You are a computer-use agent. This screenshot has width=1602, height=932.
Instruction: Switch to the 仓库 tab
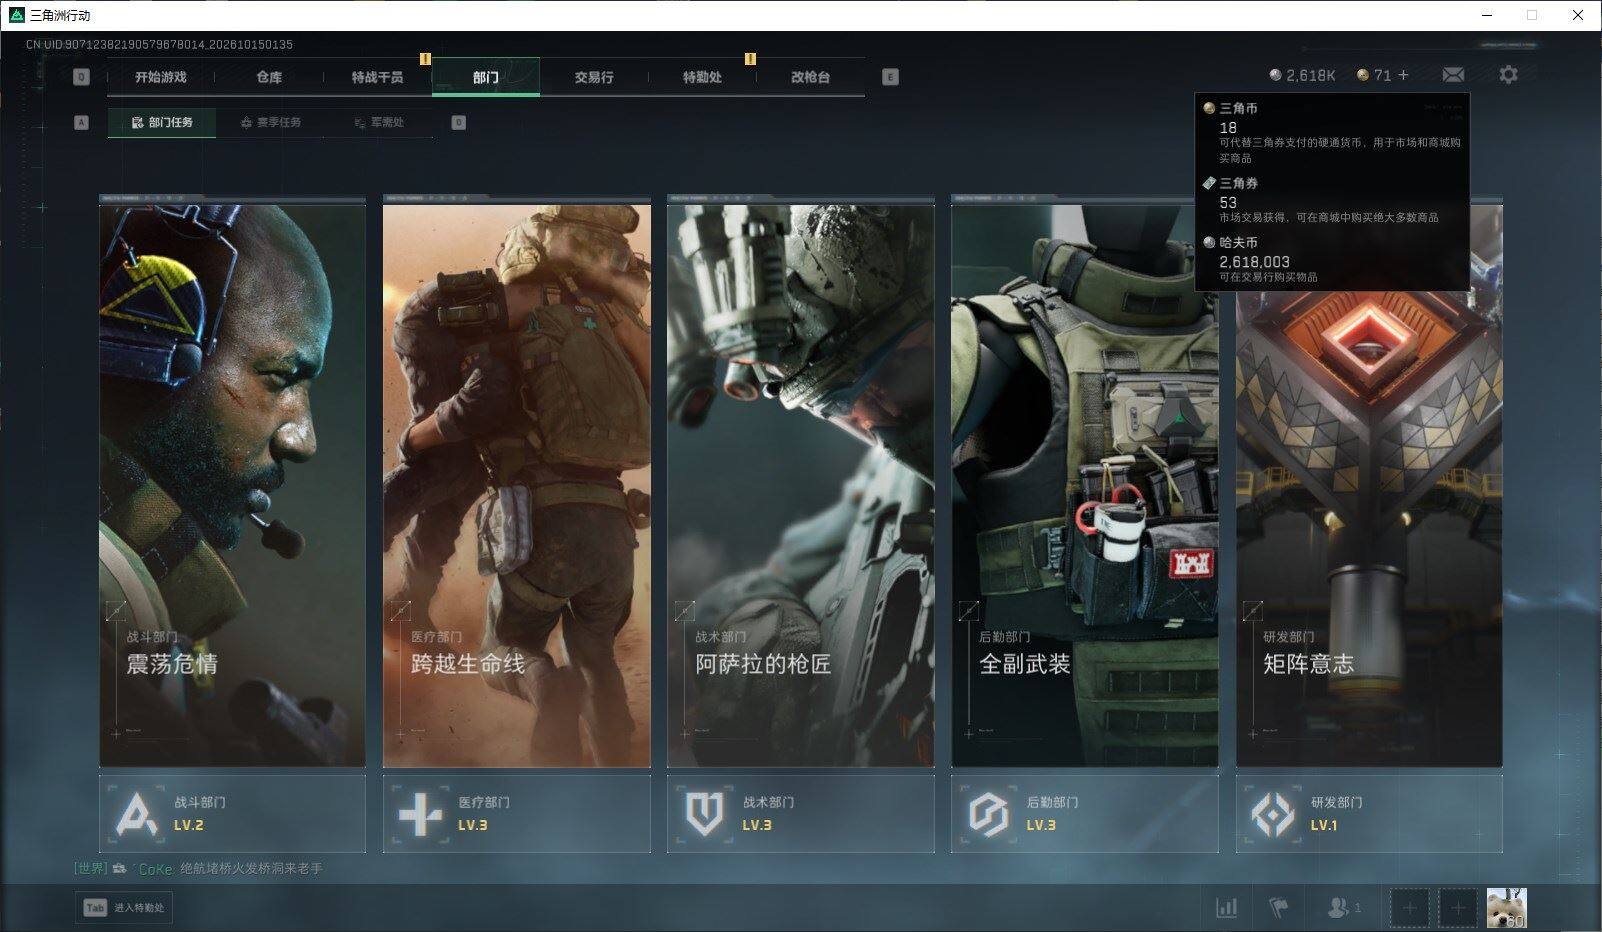pyautogui.click(x=269, y=77)
